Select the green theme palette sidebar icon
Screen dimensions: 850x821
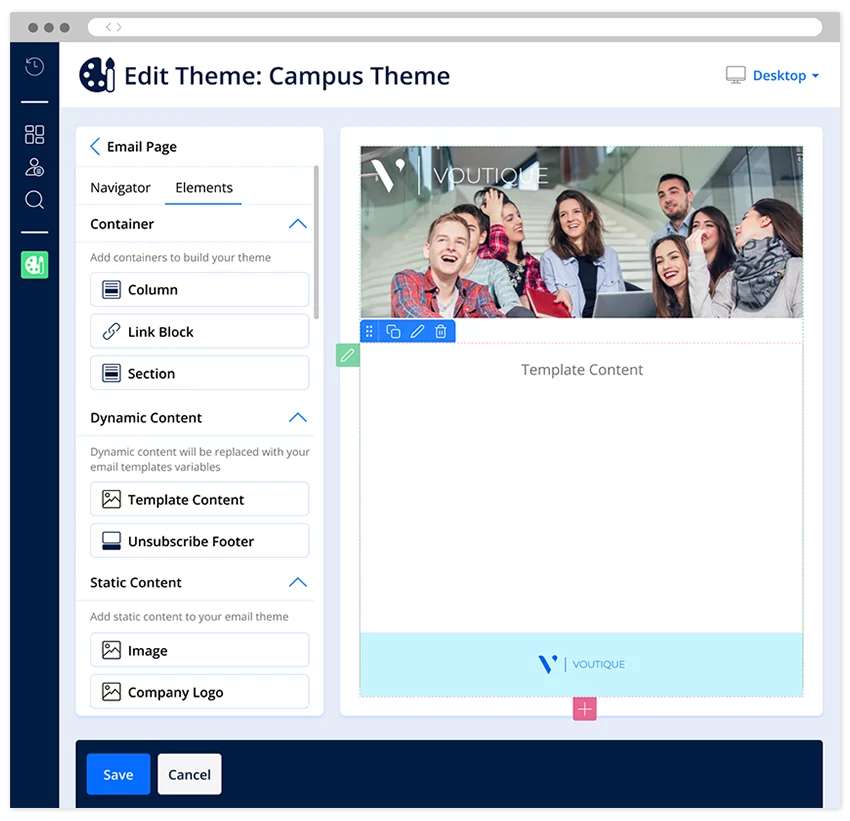(x=34, y=264)
